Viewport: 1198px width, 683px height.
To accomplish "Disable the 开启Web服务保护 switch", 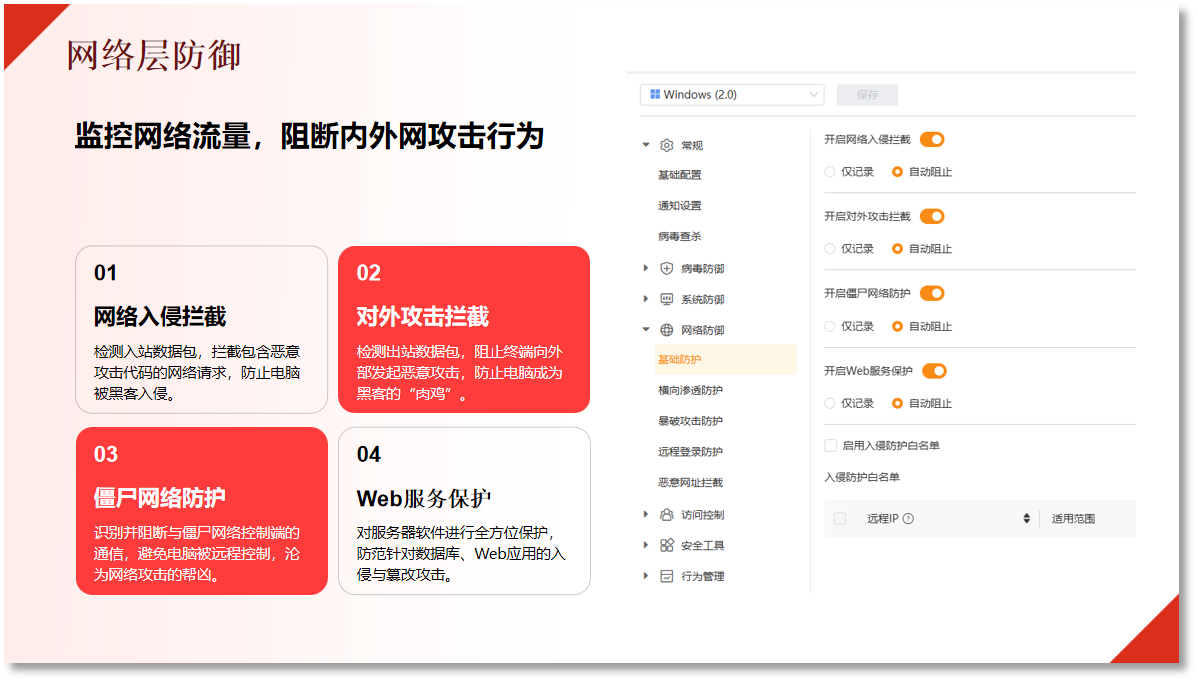I will pyautogui.click(x=934, y=371).
